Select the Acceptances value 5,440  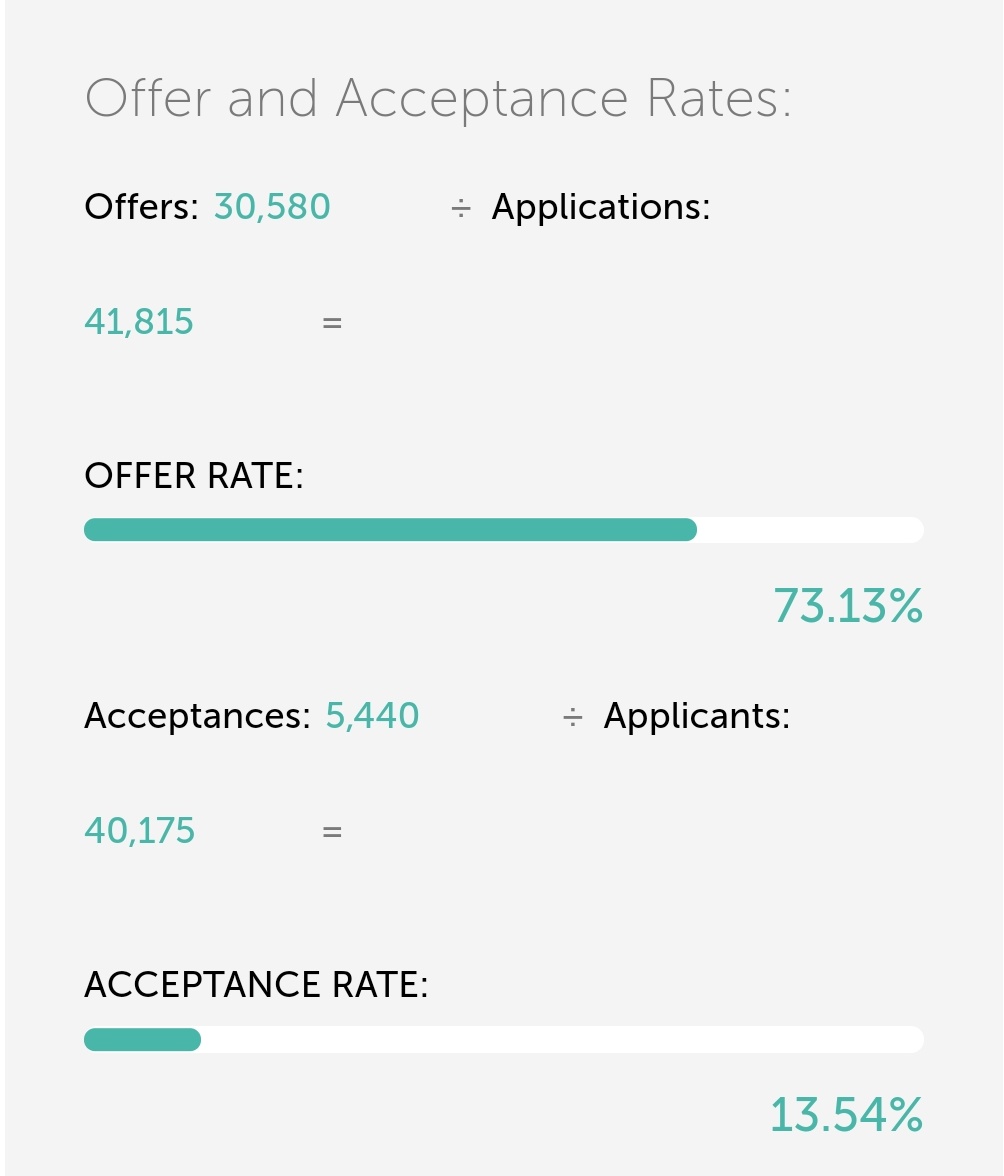pos(372,716)
